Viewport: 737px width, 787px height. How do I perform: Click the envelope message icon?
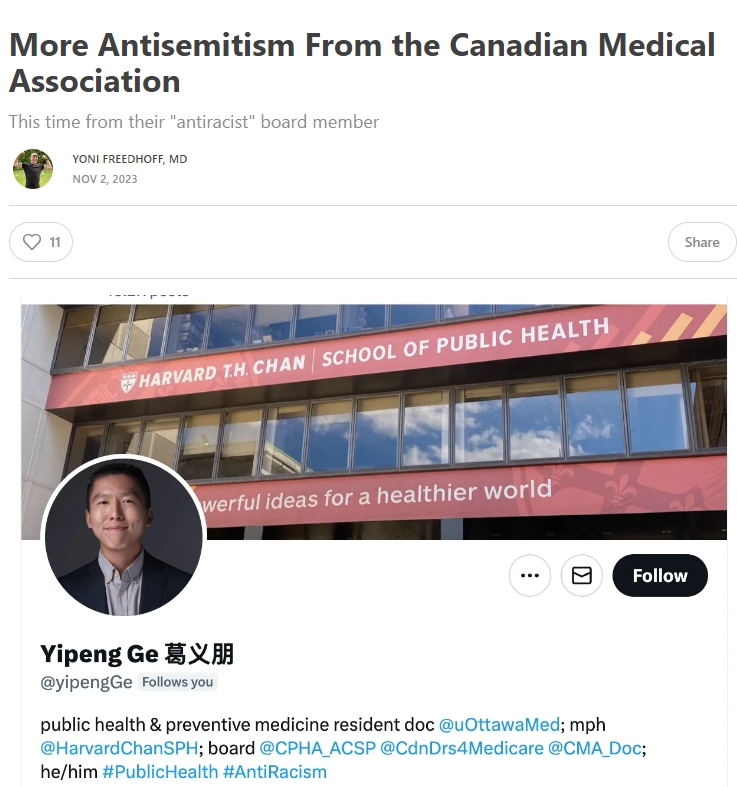coord(581,575)
